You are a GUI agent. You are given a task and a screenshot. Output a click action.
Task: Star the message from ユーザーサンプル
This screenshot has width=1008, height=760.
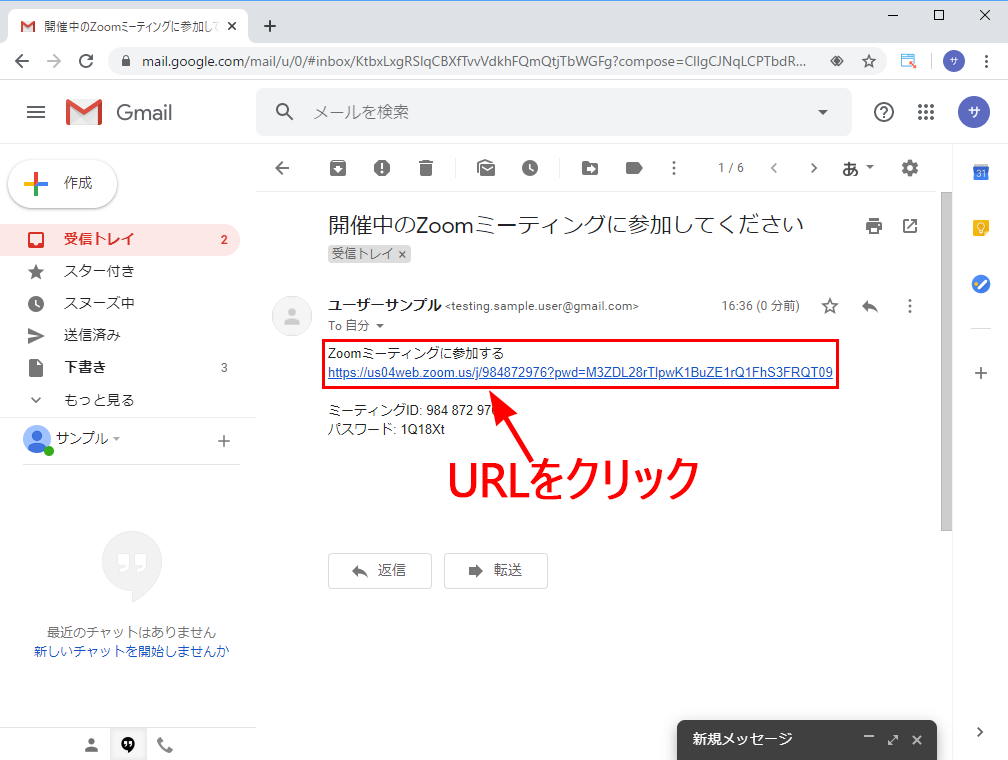[x=830, y=306]
